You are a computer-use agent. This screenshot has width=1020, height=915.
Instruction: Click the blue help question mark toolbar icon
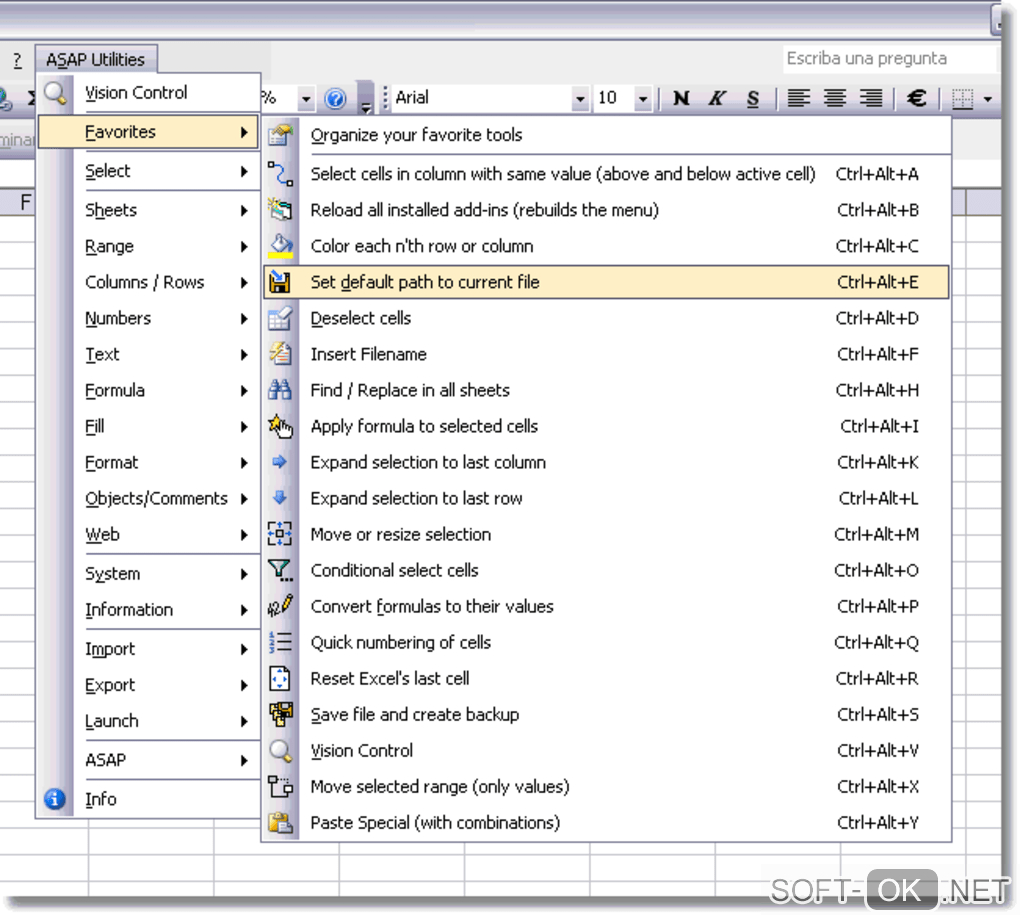click(336, 98)
